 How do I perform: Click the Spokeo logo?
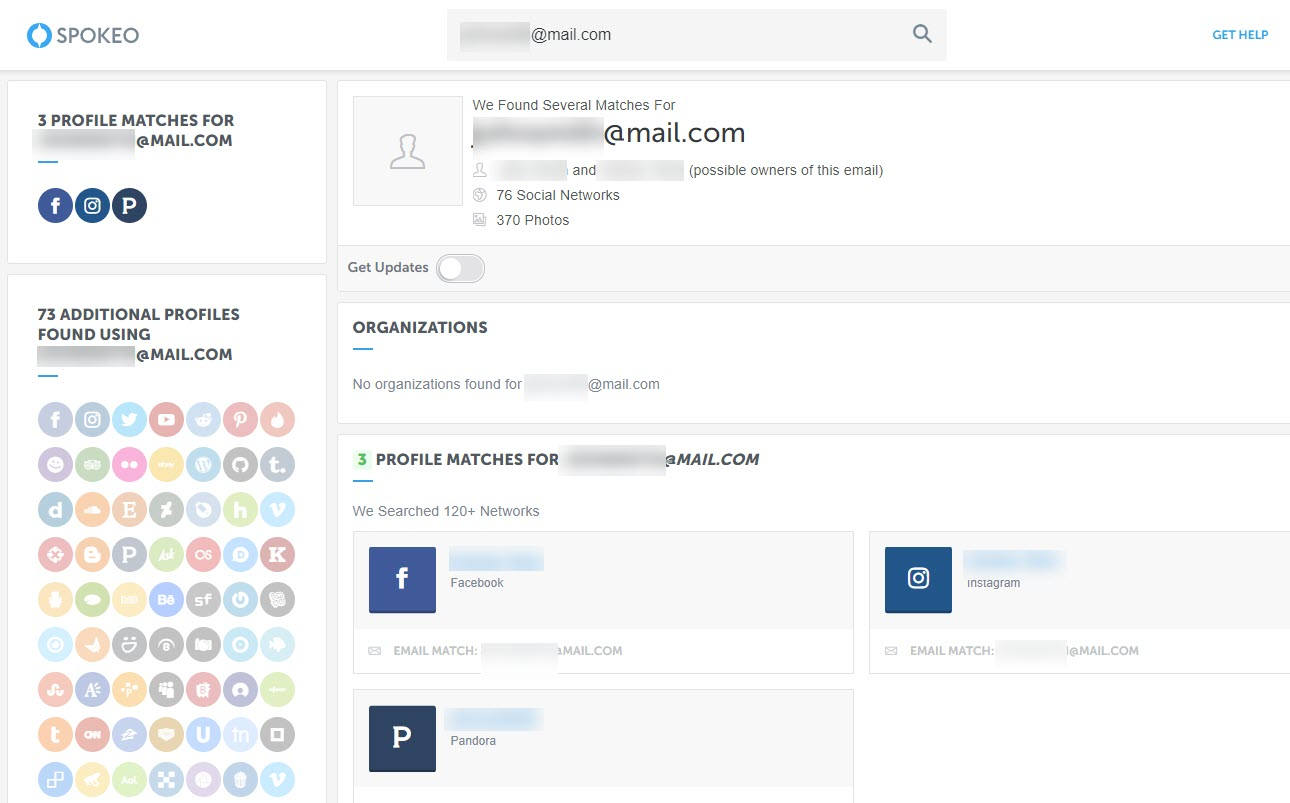click(x=83, y=35)
